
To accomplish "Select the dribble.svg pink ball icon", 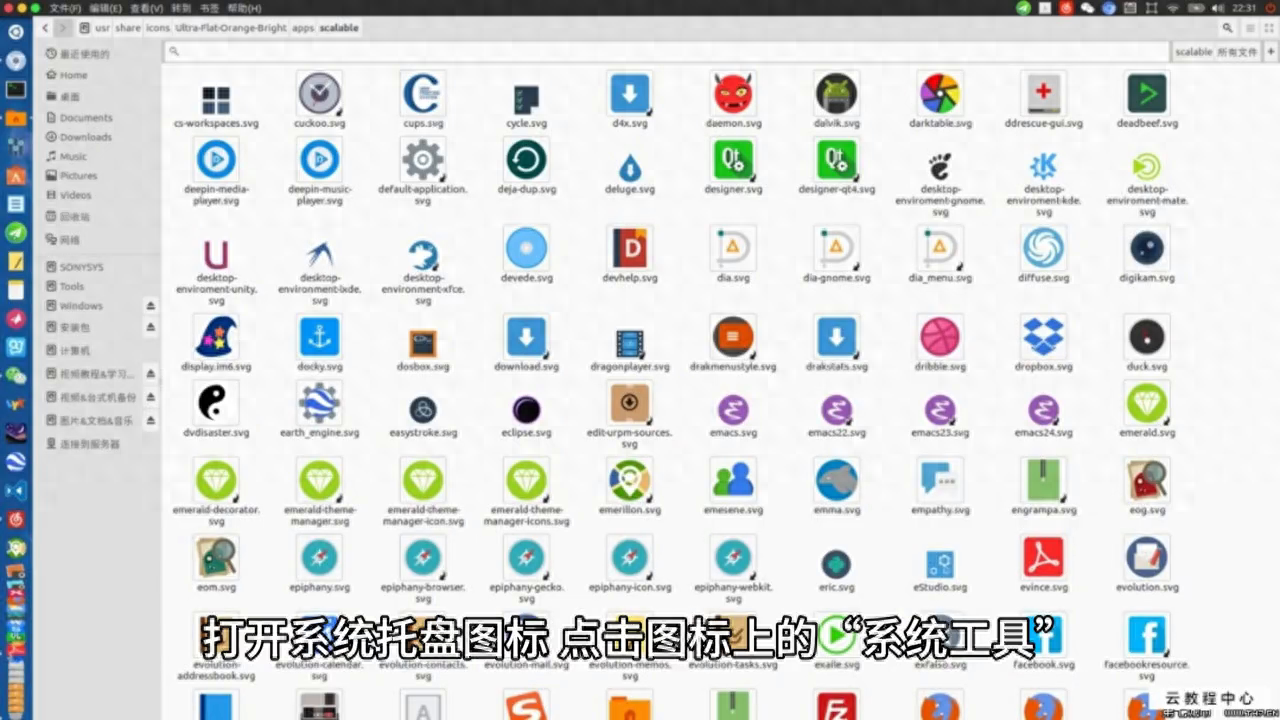I will point(940,337).
